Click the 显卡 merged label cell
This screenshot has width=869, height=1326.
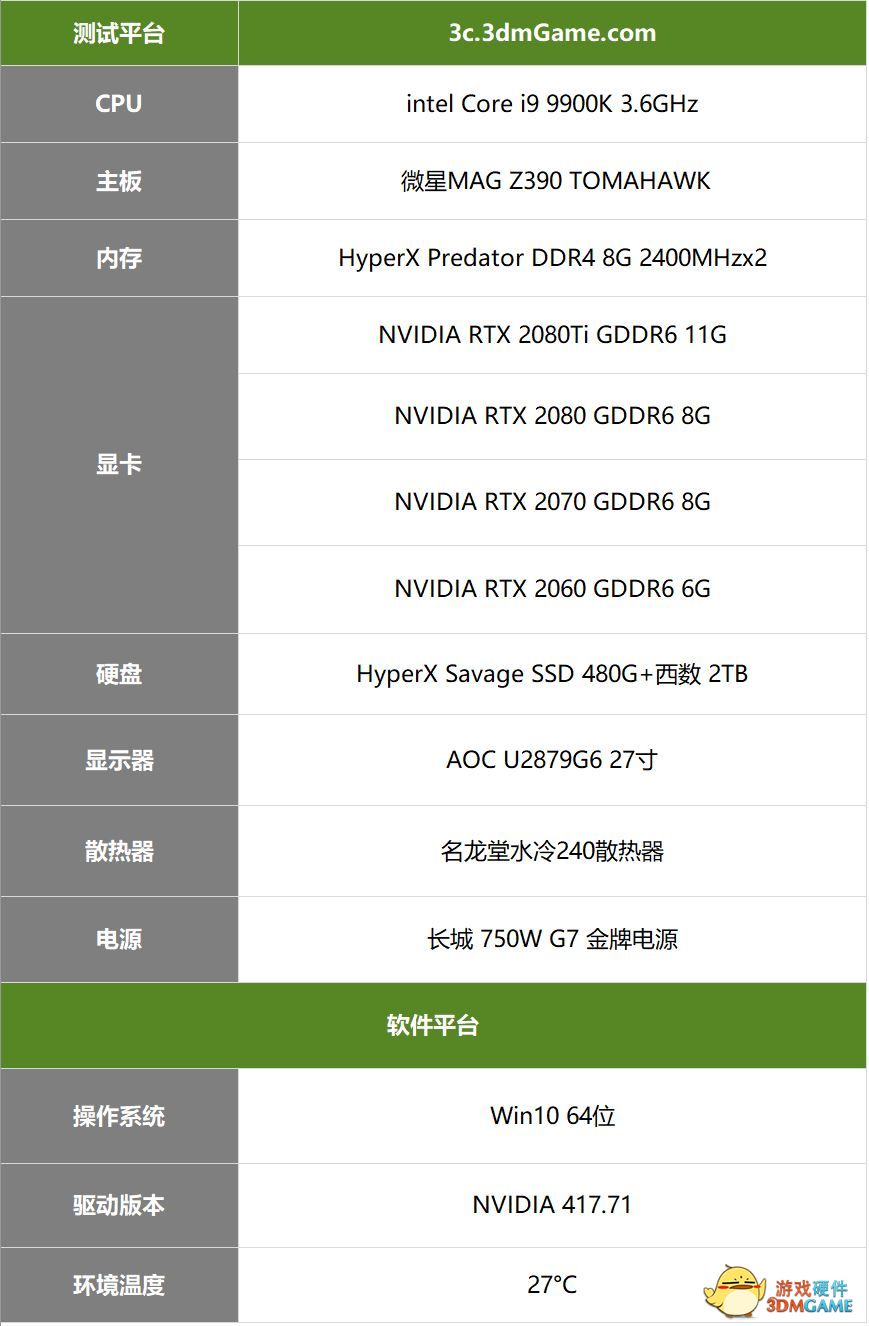119,465
